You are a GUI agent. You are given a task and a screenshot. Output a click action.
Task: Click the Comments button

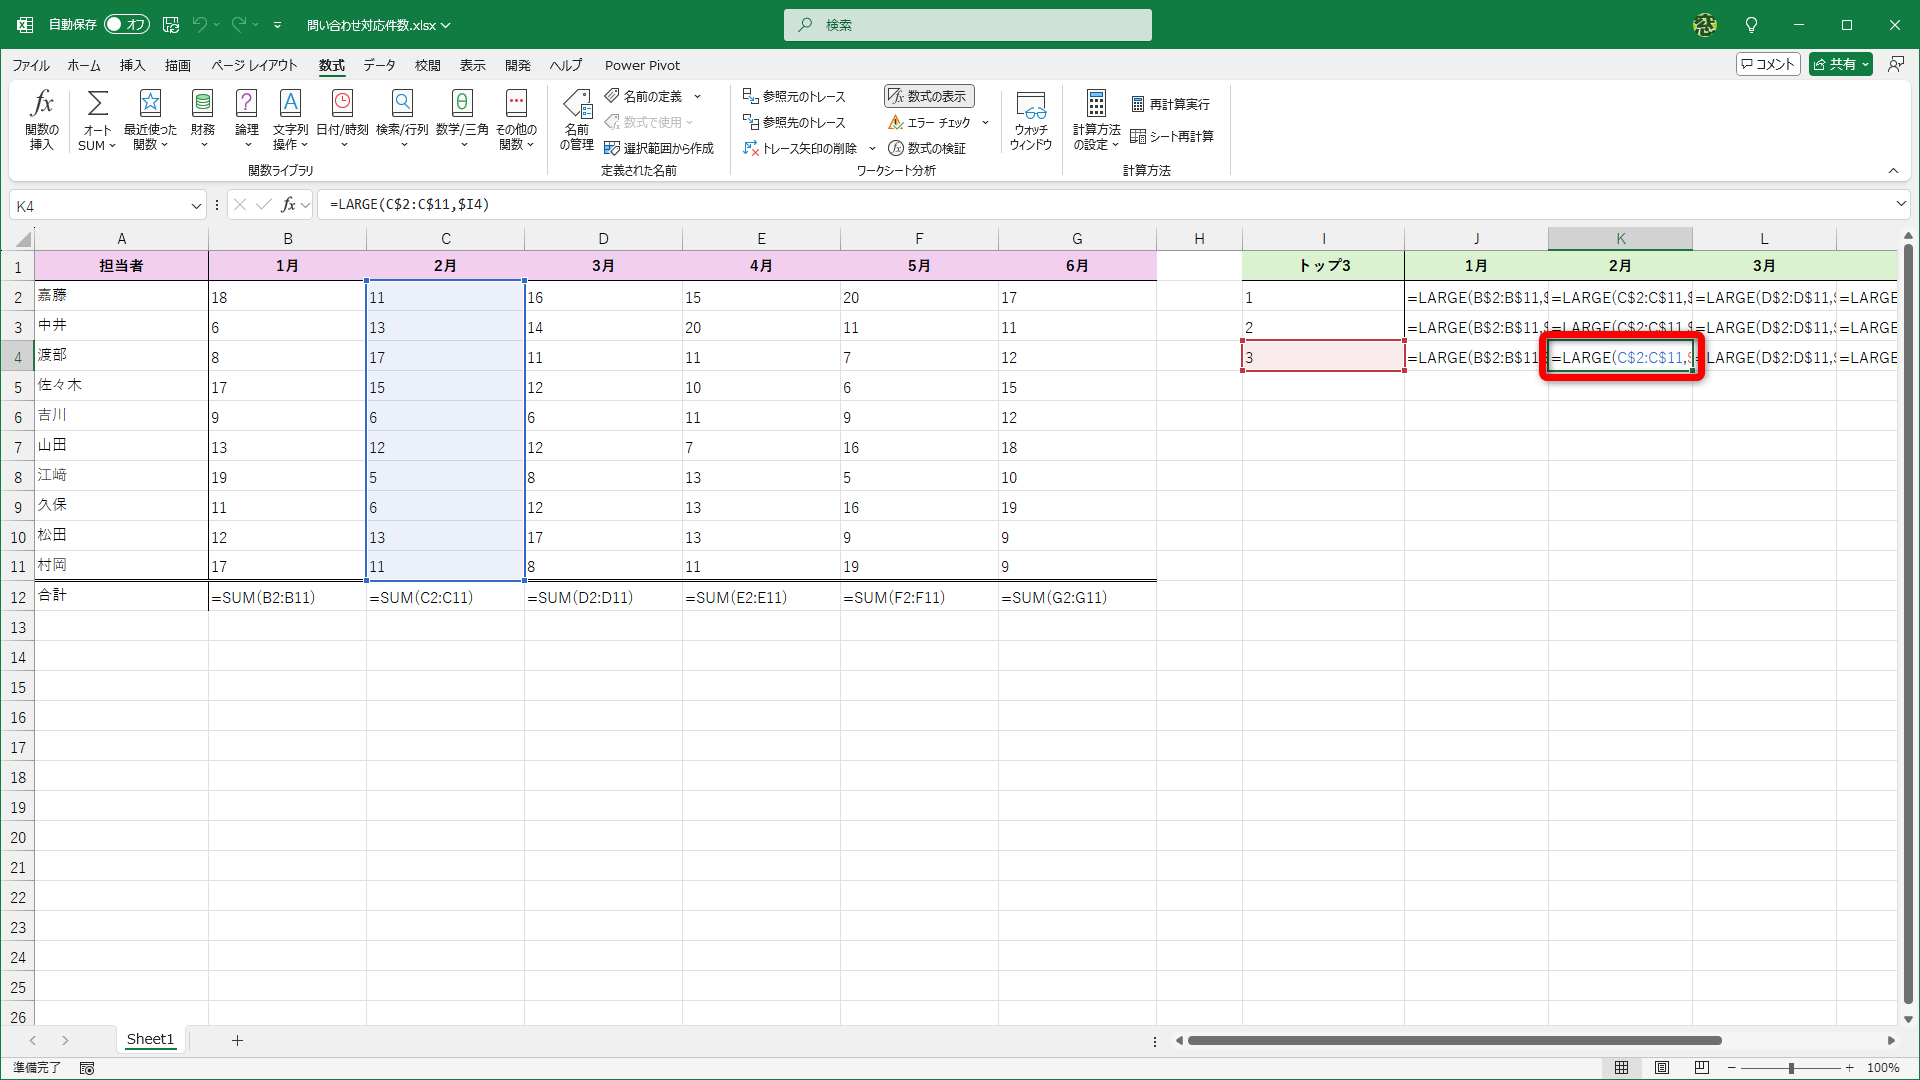[1767, 64]
